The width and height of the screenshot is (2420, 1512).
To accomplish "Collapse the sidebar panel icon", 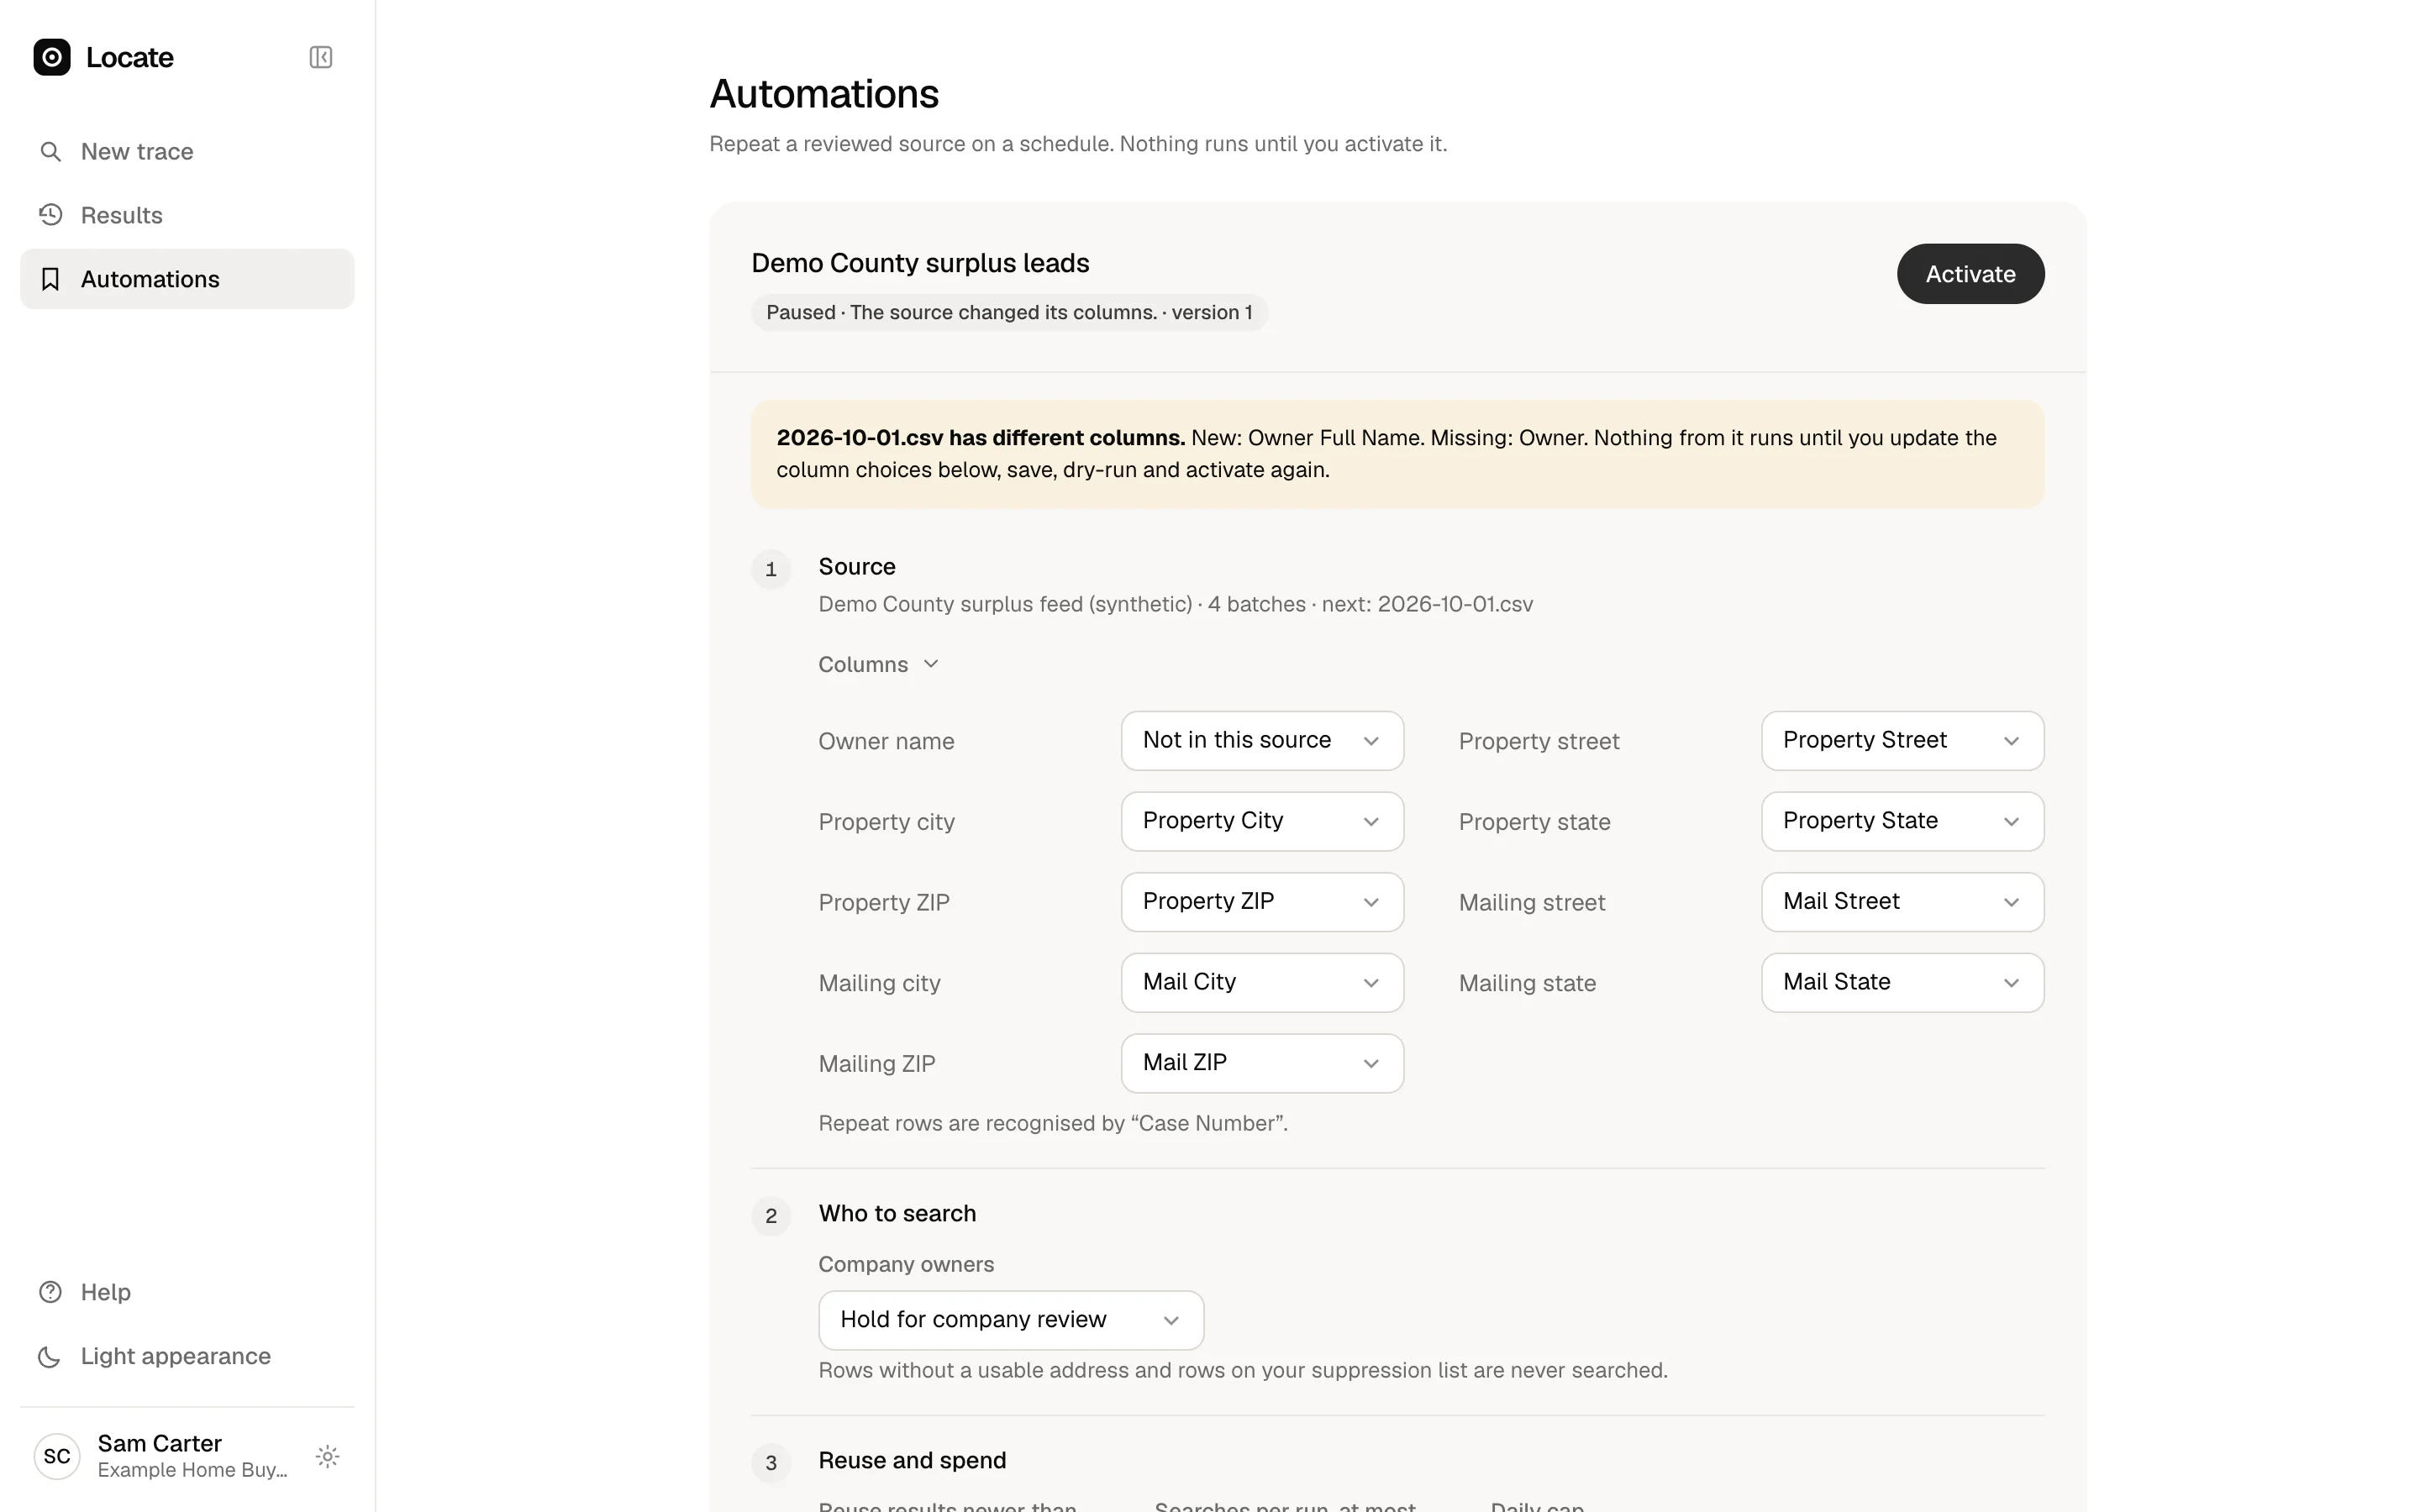I will click(320, 57).
